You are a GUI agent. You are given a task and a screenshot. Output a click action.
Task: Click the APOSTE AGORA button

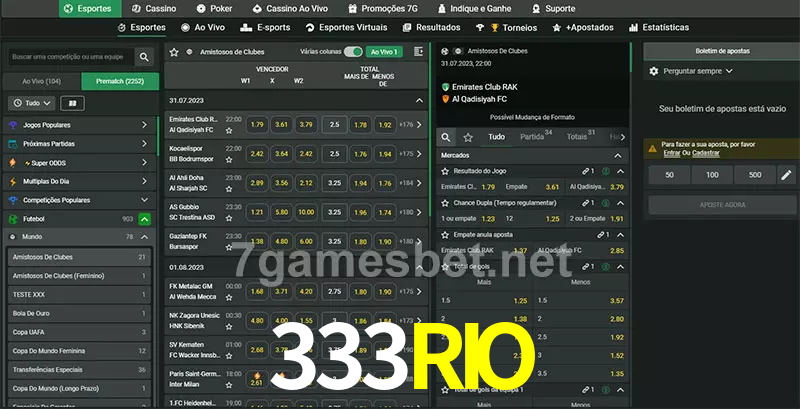722,205
